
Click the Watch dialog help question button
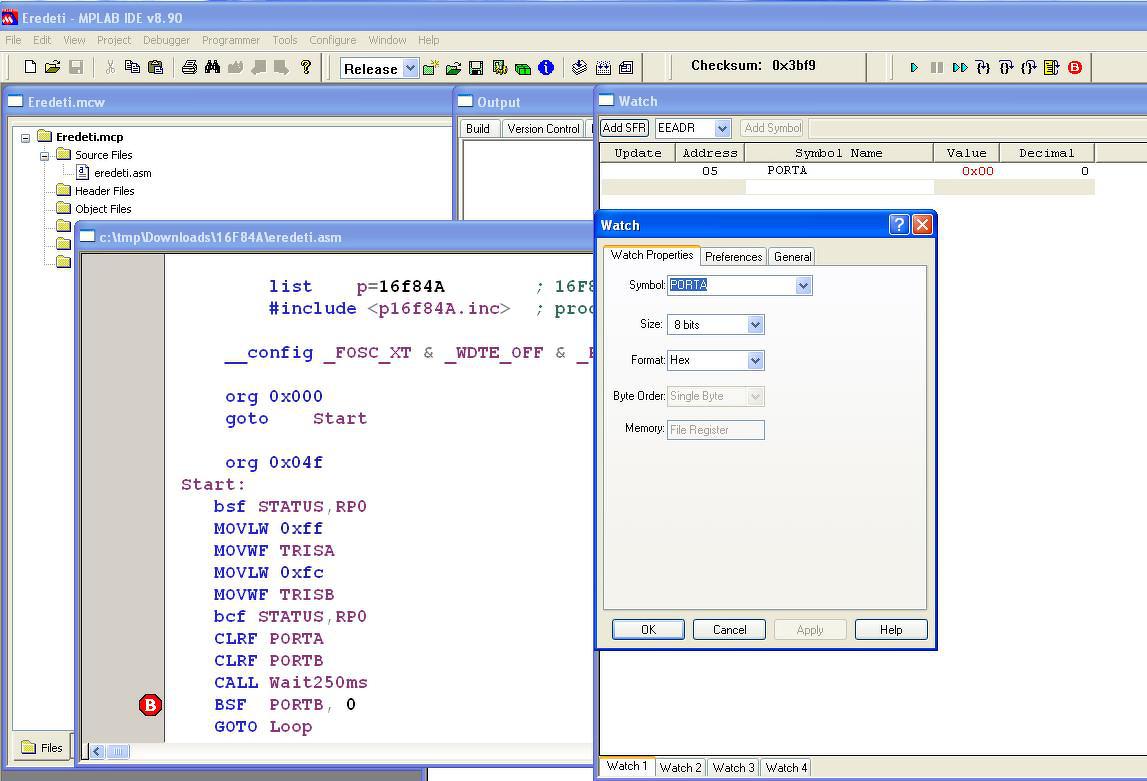pyautogui.click(x=899, y=225)
